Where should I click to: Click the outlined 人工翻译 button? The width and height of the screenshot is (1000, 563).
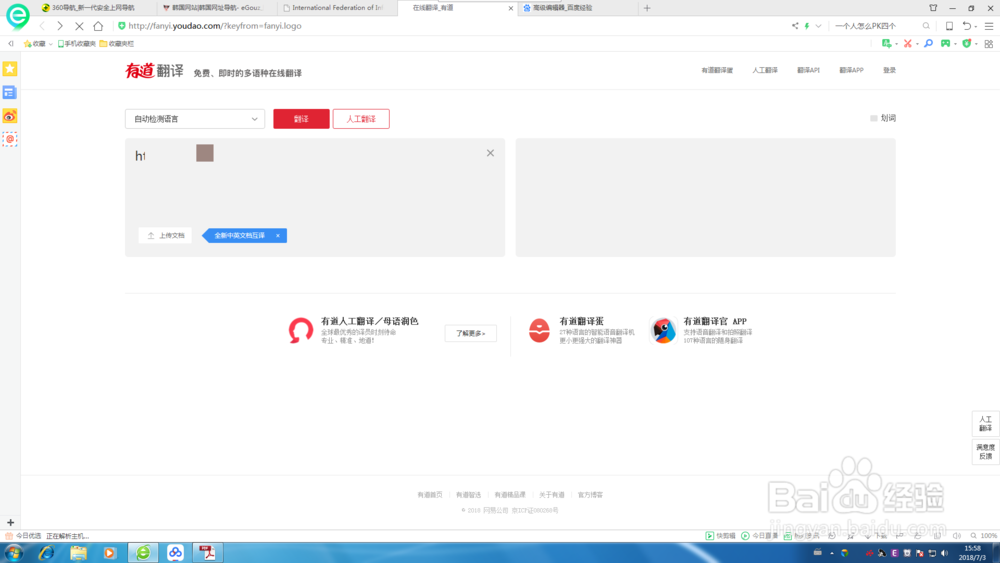pos(361,119)
